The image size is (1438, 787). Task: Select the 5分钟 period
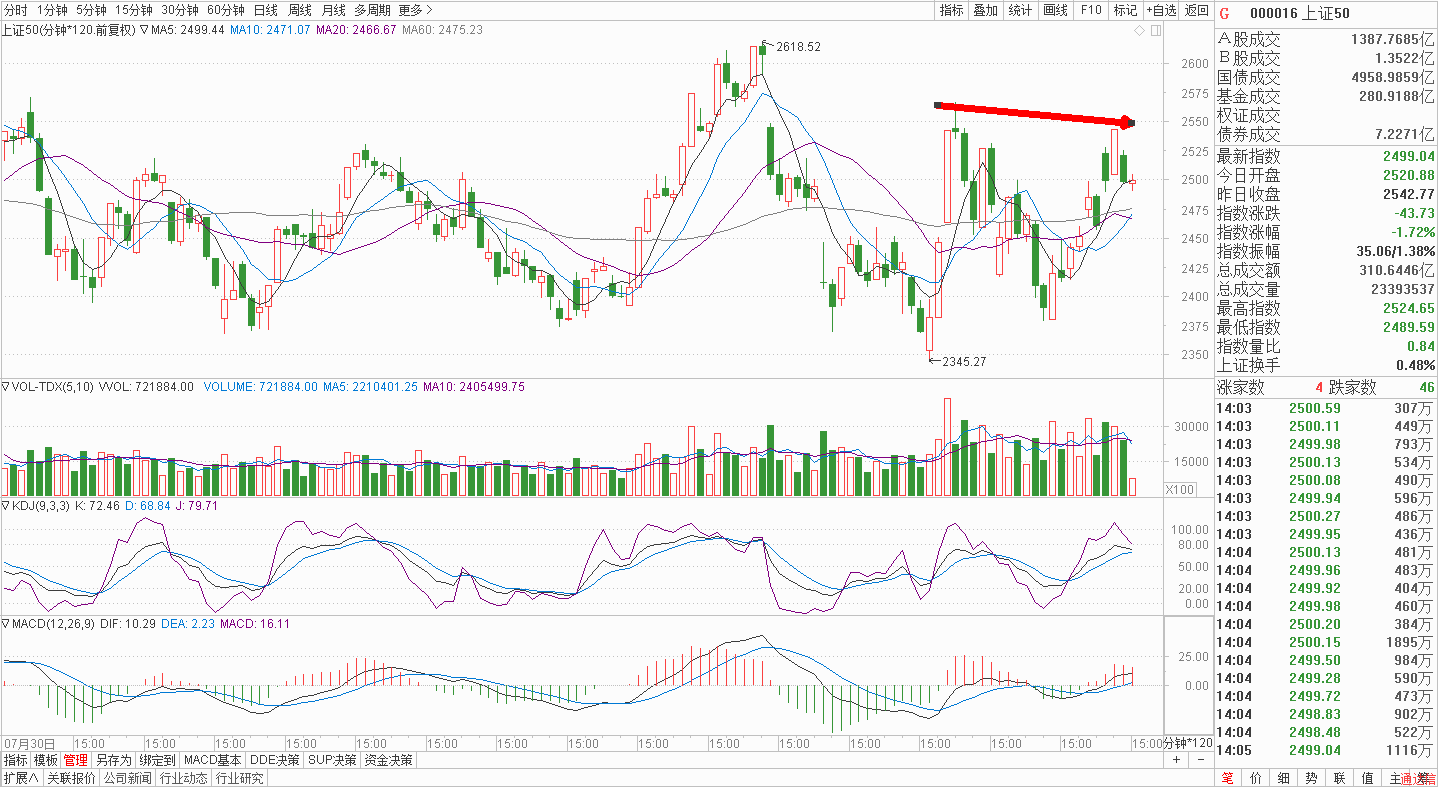(91, 10)
